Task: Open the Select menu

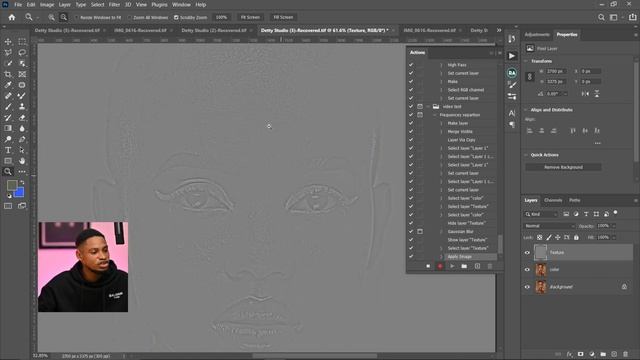Action: [x=97, y=5]
